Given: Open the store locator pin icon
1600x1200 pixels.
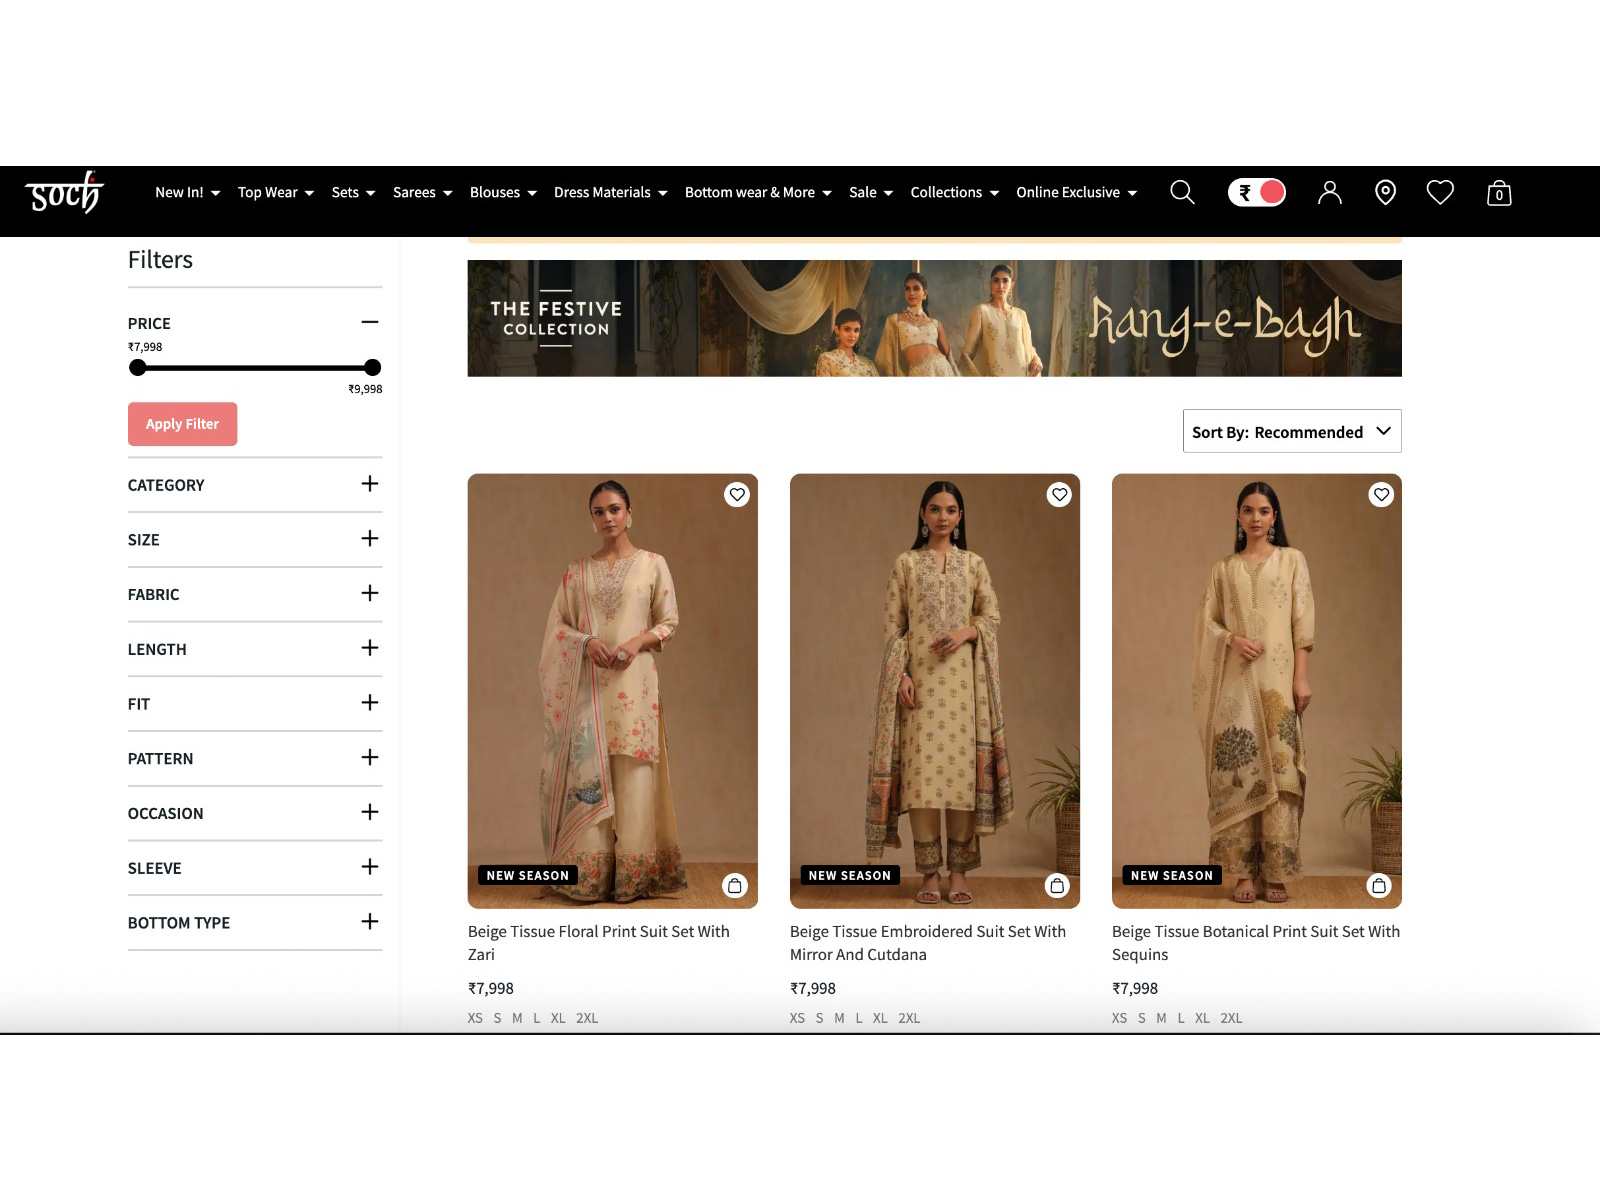Looking at the screenshot, I should point(1385,192).
